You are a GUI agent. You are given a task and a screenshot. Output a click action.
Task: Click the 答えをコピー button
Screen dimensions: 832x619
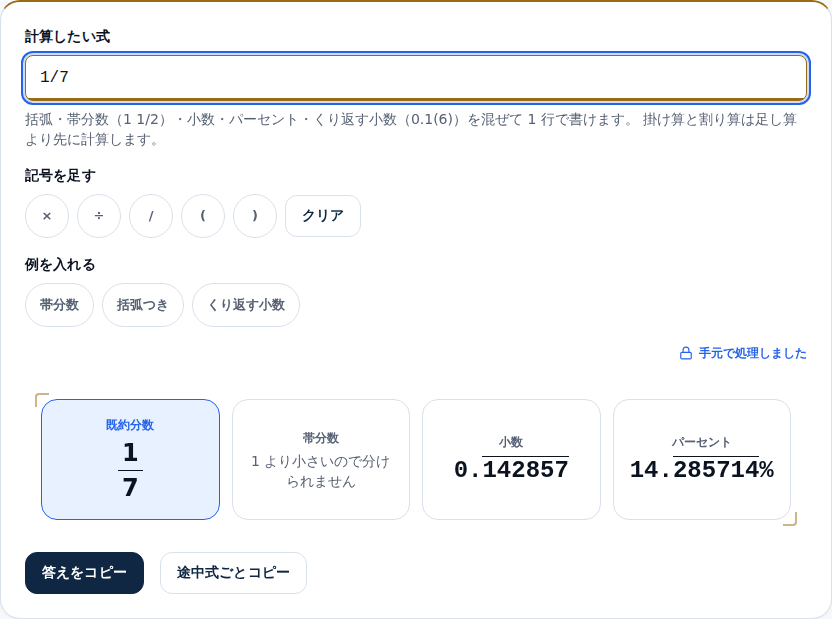click(84, 573)
